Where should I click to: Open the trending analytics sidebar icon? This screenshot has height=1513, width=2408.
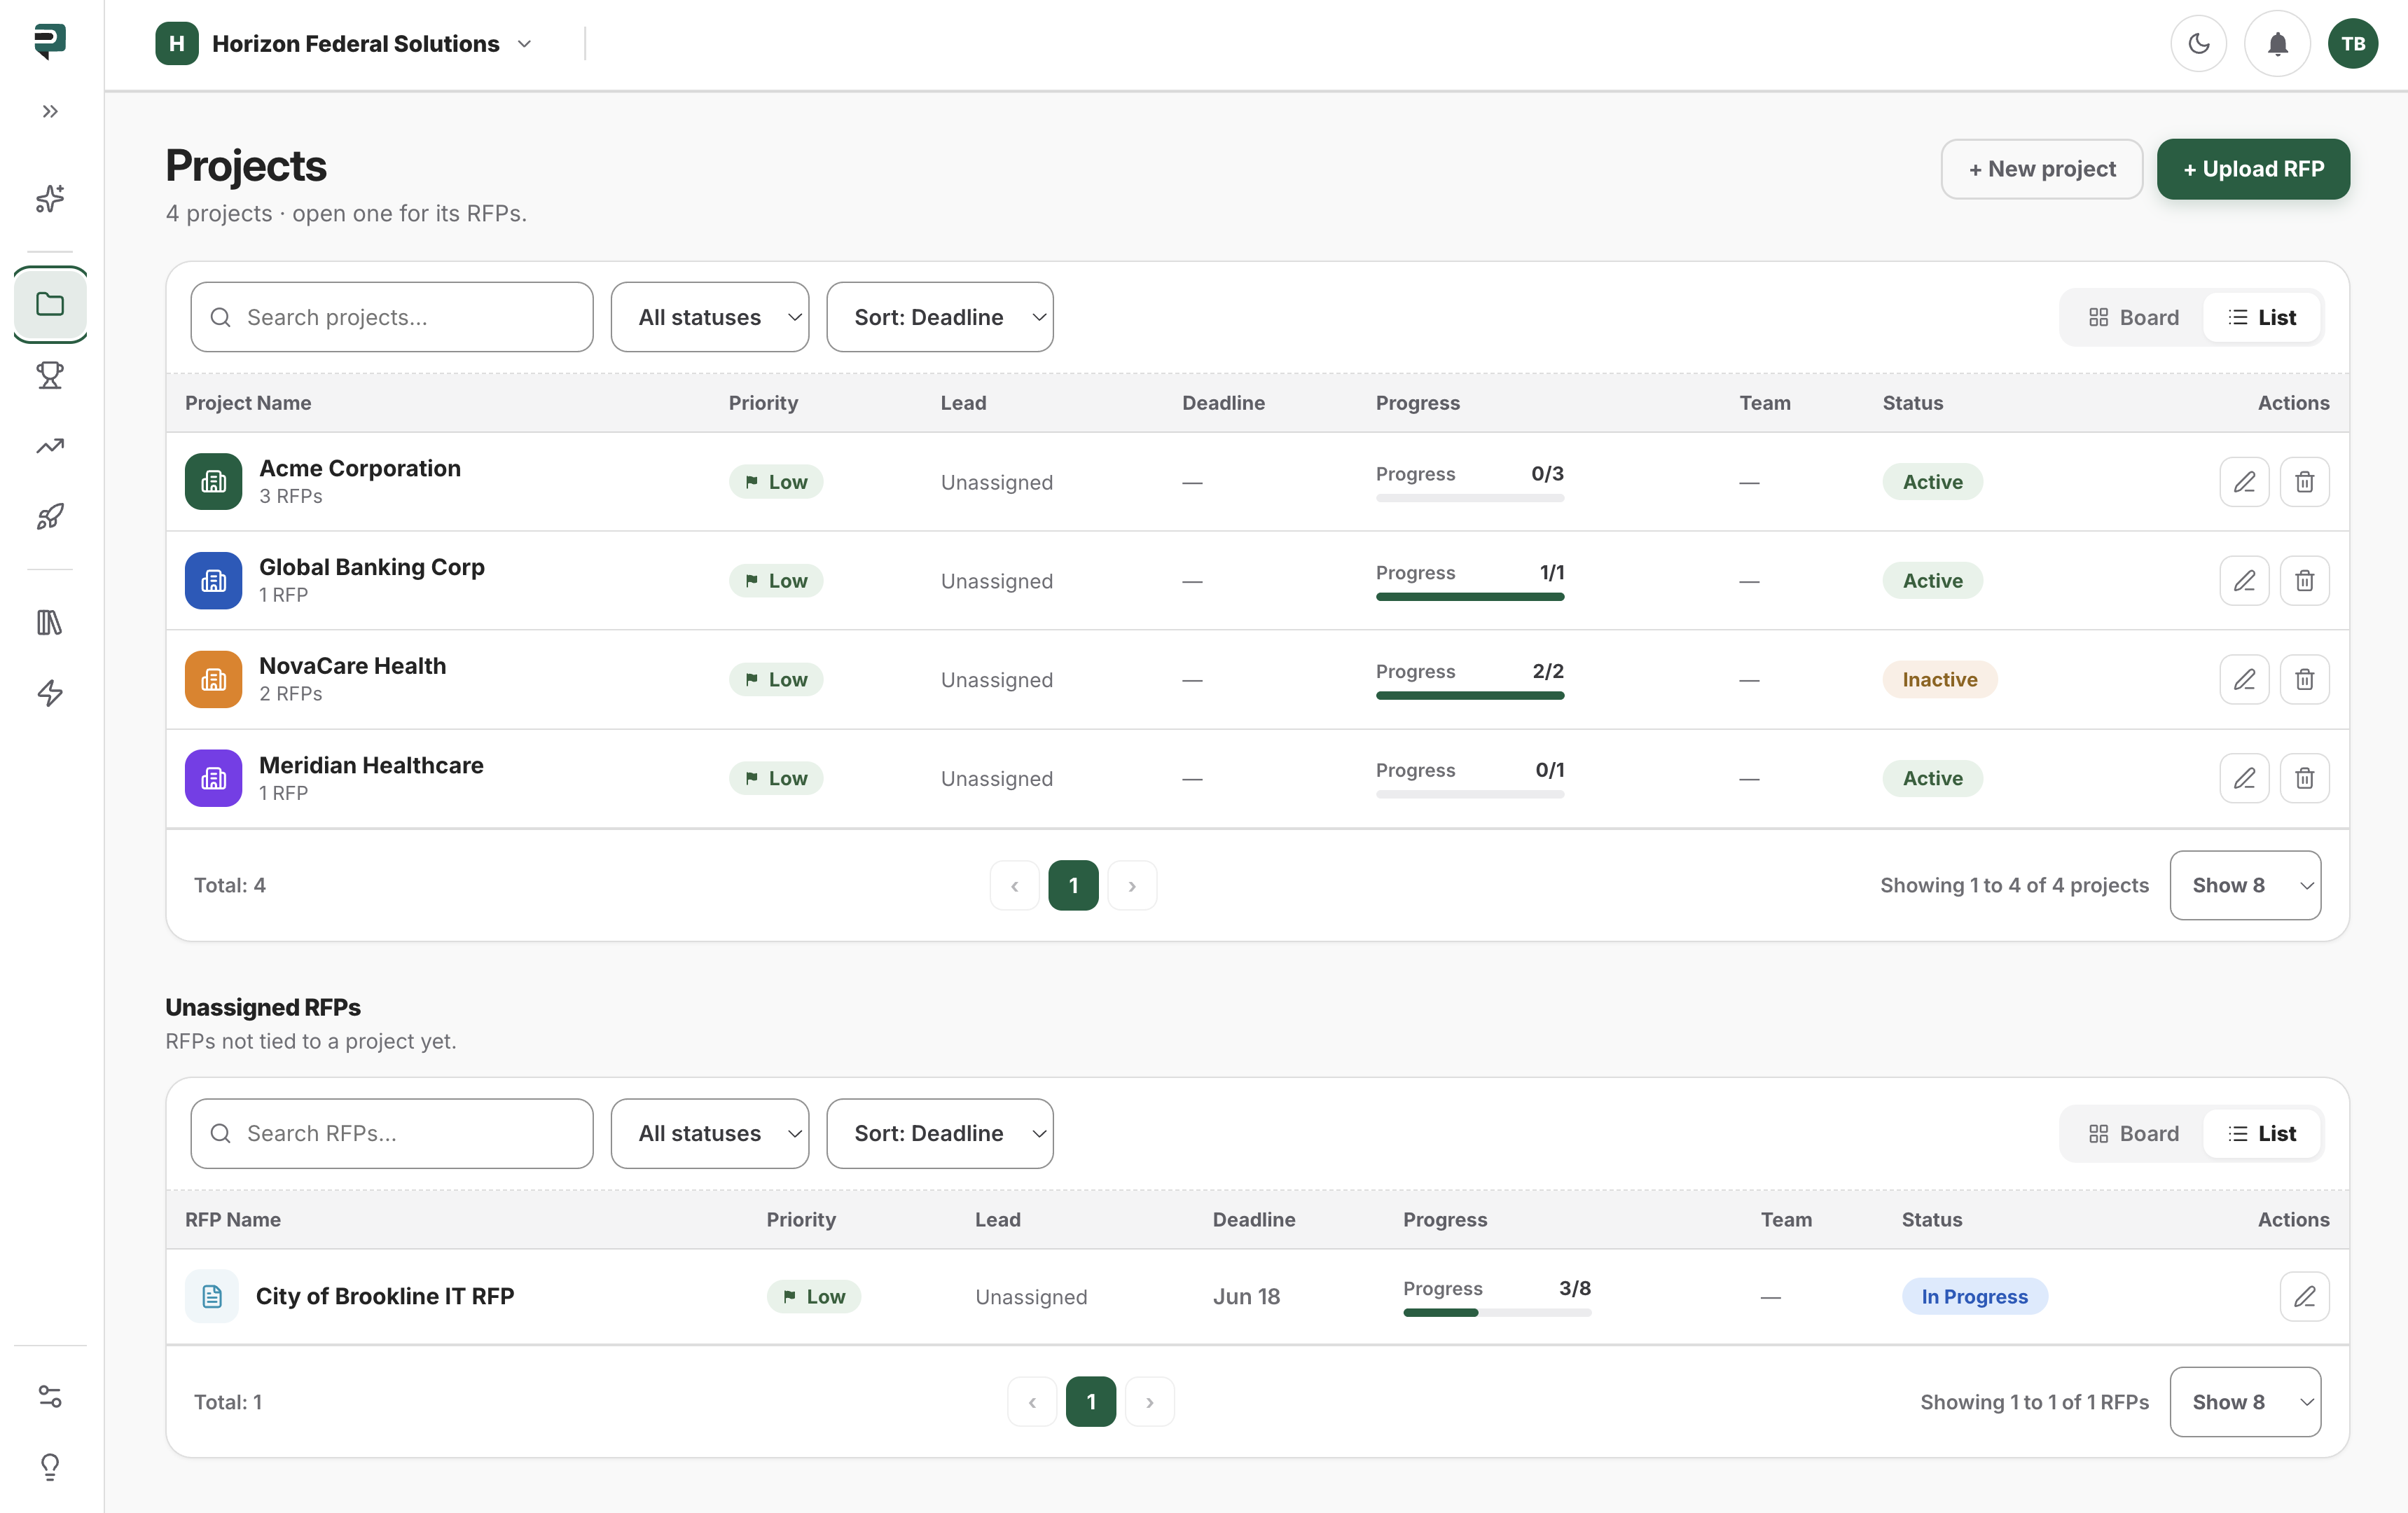[x=50, y=446]
